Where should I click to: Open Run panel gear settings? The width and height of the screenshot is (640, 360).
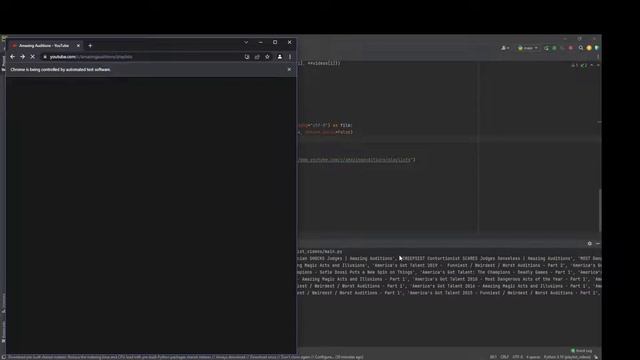(589, 243)
